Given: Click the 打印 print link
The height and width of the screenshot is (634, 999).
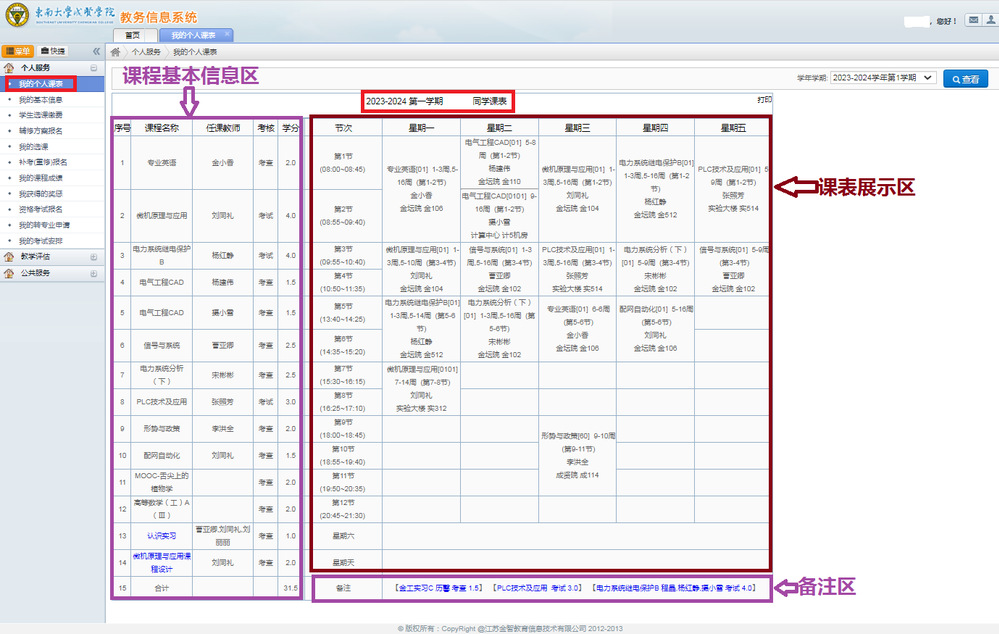Looking at the screenshot, I should coord(764,99).
